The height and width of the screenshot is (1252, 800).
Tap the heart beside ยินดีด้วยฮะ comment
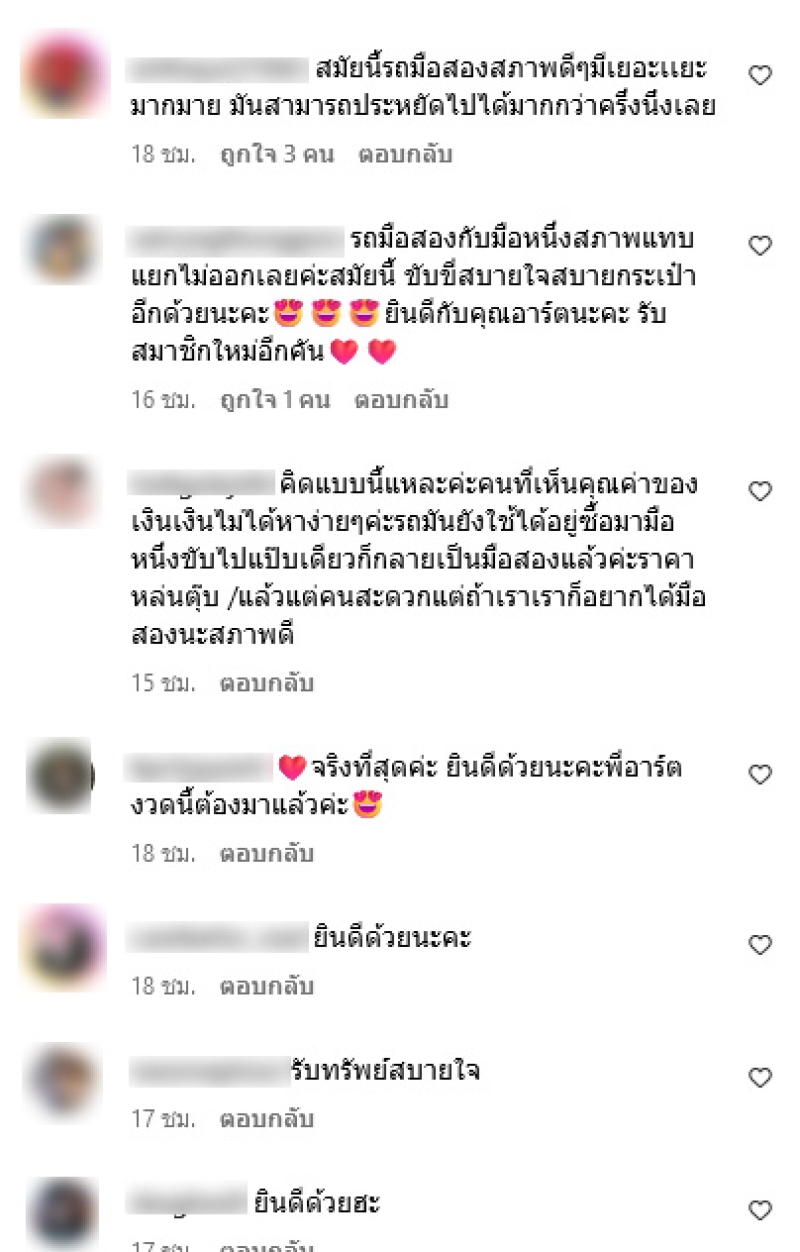tap(760, 1211)
